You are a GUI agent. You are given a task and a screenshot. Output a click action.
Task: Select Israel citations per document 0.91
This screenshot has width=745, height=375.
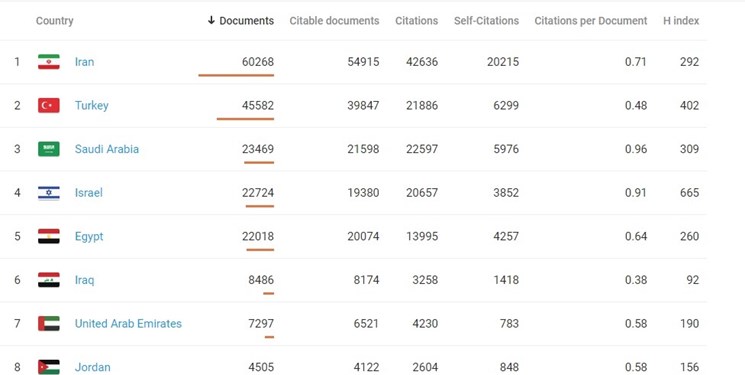(636, 192)
